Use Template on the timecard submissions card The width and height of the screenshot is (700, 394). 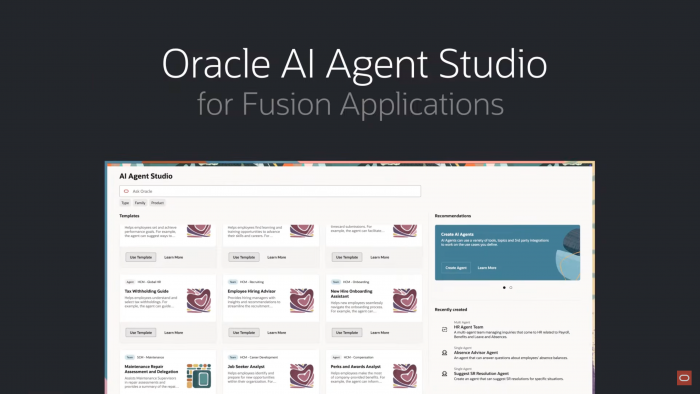click(x=347, y=257)
